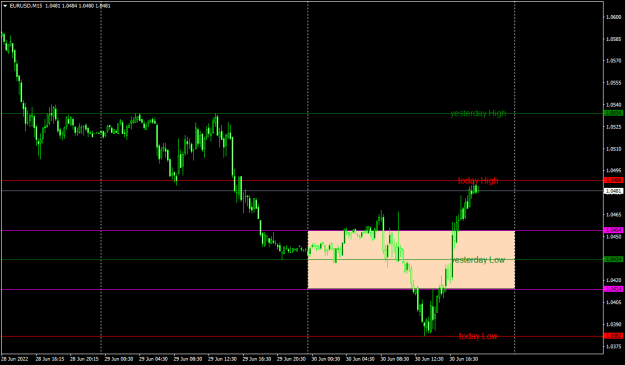Viewport: 625px width, 365px height.
Task: Select the 'today Low' label
Action: click(478, 336)
